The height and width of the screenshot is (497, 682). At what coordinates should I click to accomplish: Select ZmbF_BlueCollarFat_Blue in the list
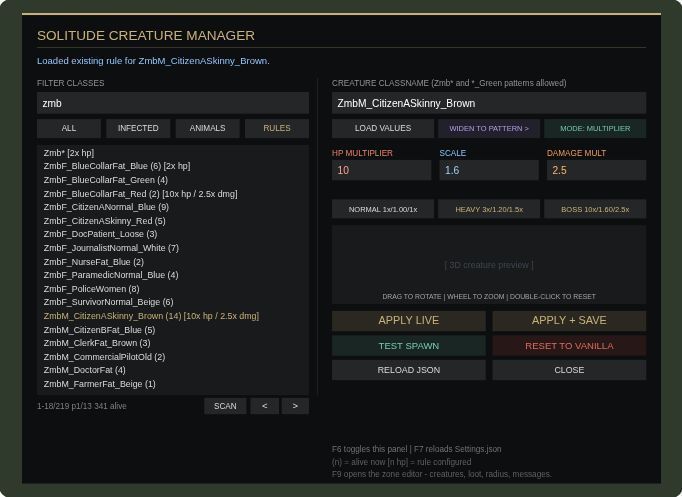tap(173, 166)
